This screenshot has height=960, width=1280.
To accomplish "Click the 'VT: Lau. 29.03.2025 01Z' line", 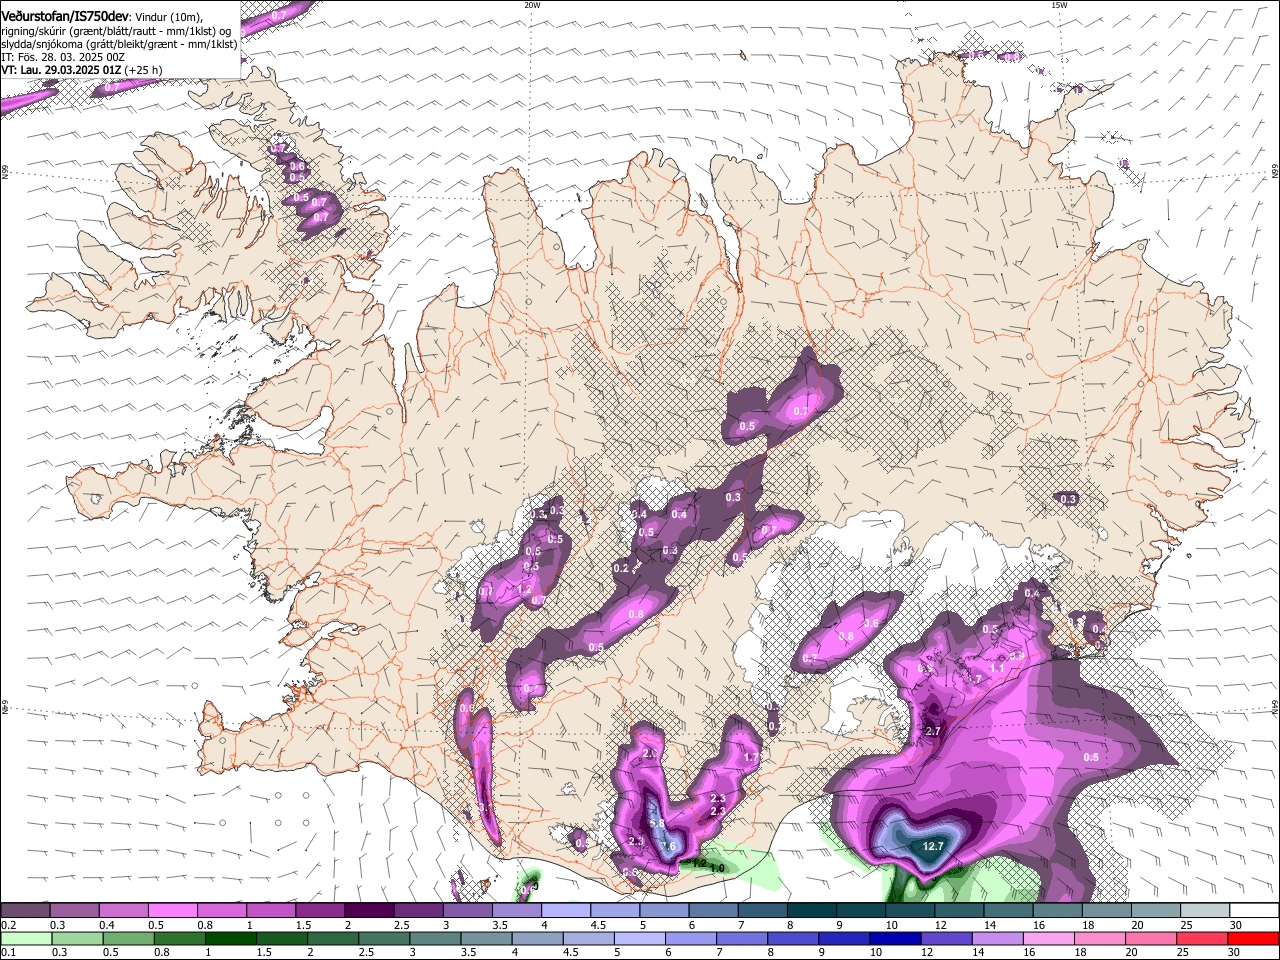I will coord(61,70).
